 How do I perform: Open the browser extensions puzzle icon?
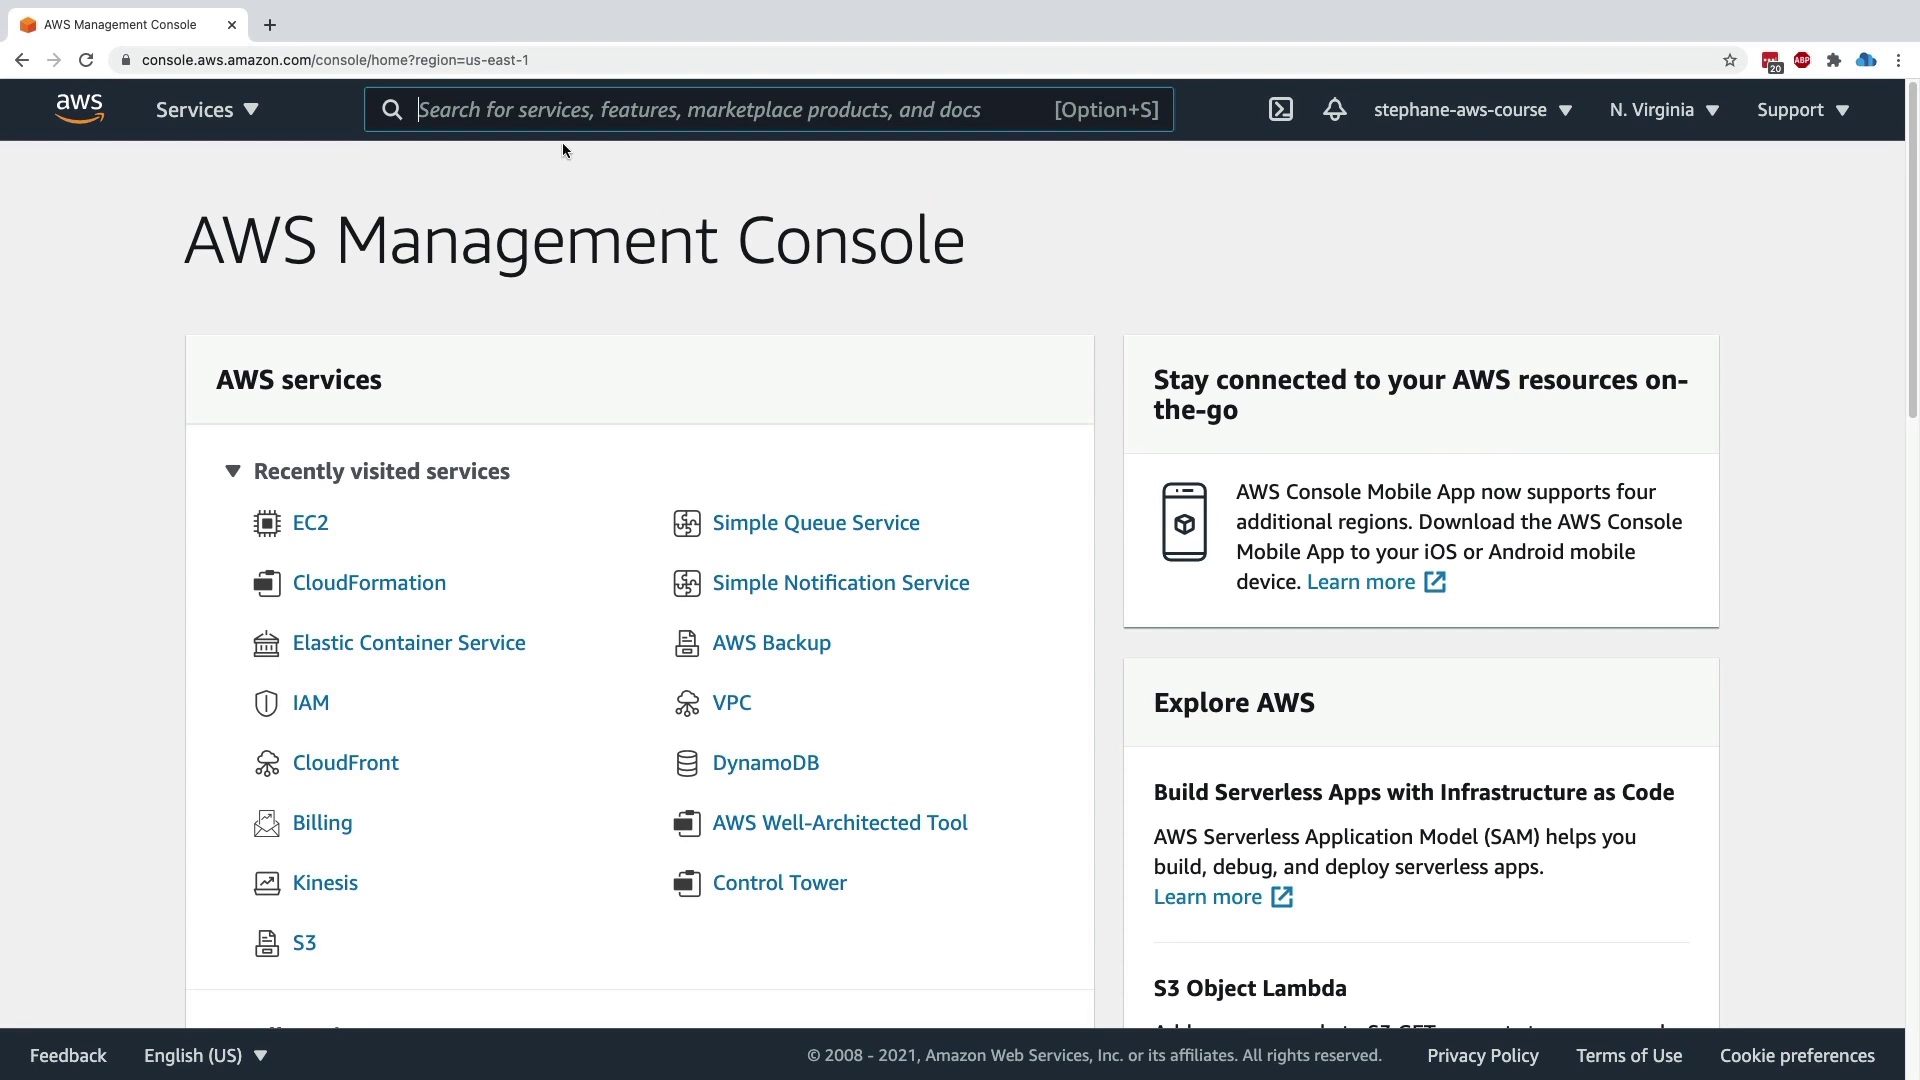click(1833, 60)
